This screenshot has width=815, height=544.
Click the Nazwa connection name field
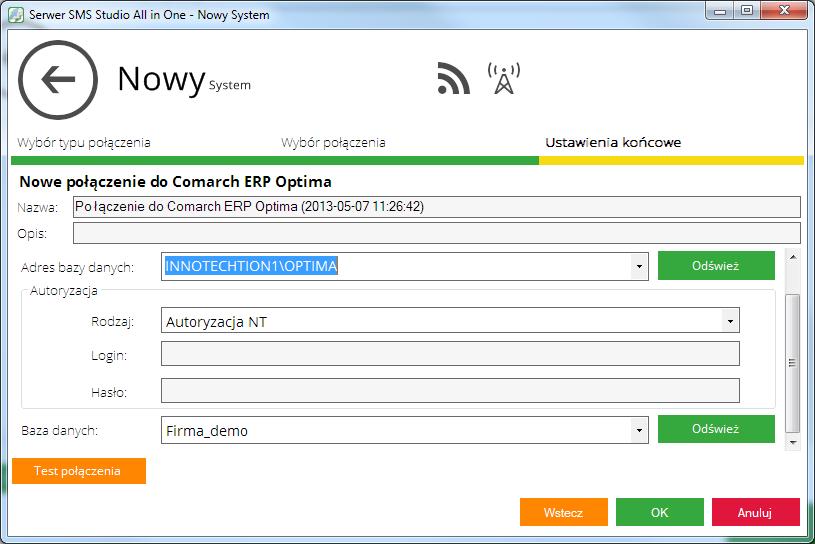[437, 207]
